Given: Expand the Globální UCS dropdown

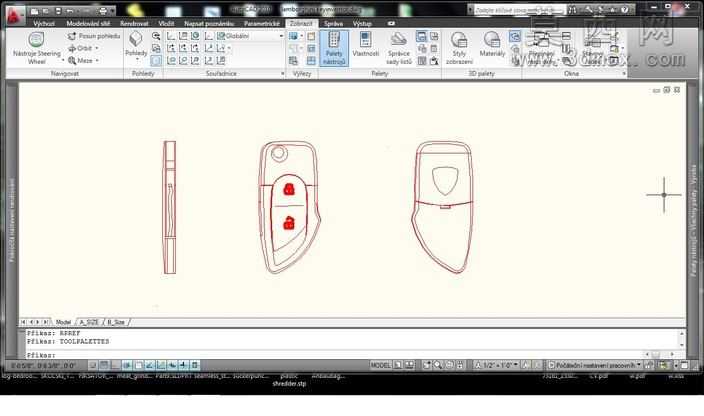Looking at the screenshot, I should click(282, 36).
